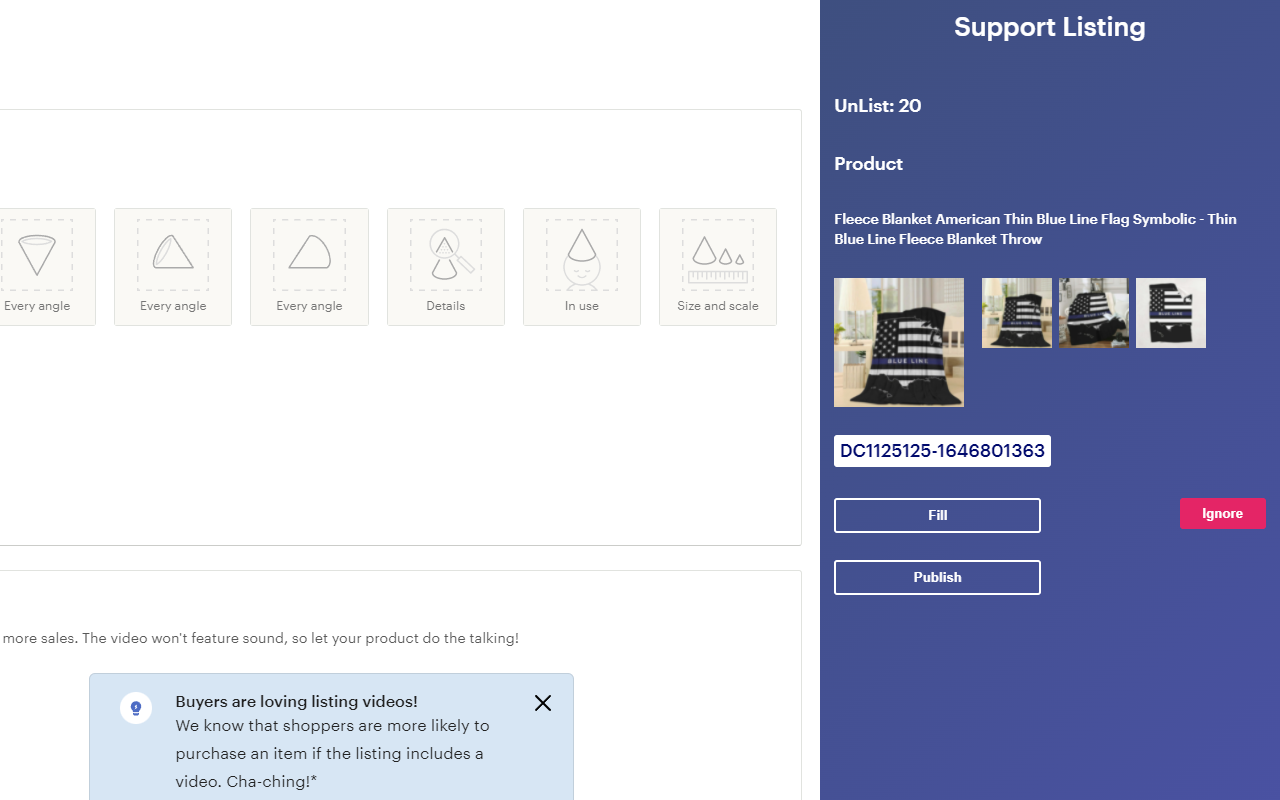Click the DC1125125-1646801363 SKU field

(x=942, y=451)
